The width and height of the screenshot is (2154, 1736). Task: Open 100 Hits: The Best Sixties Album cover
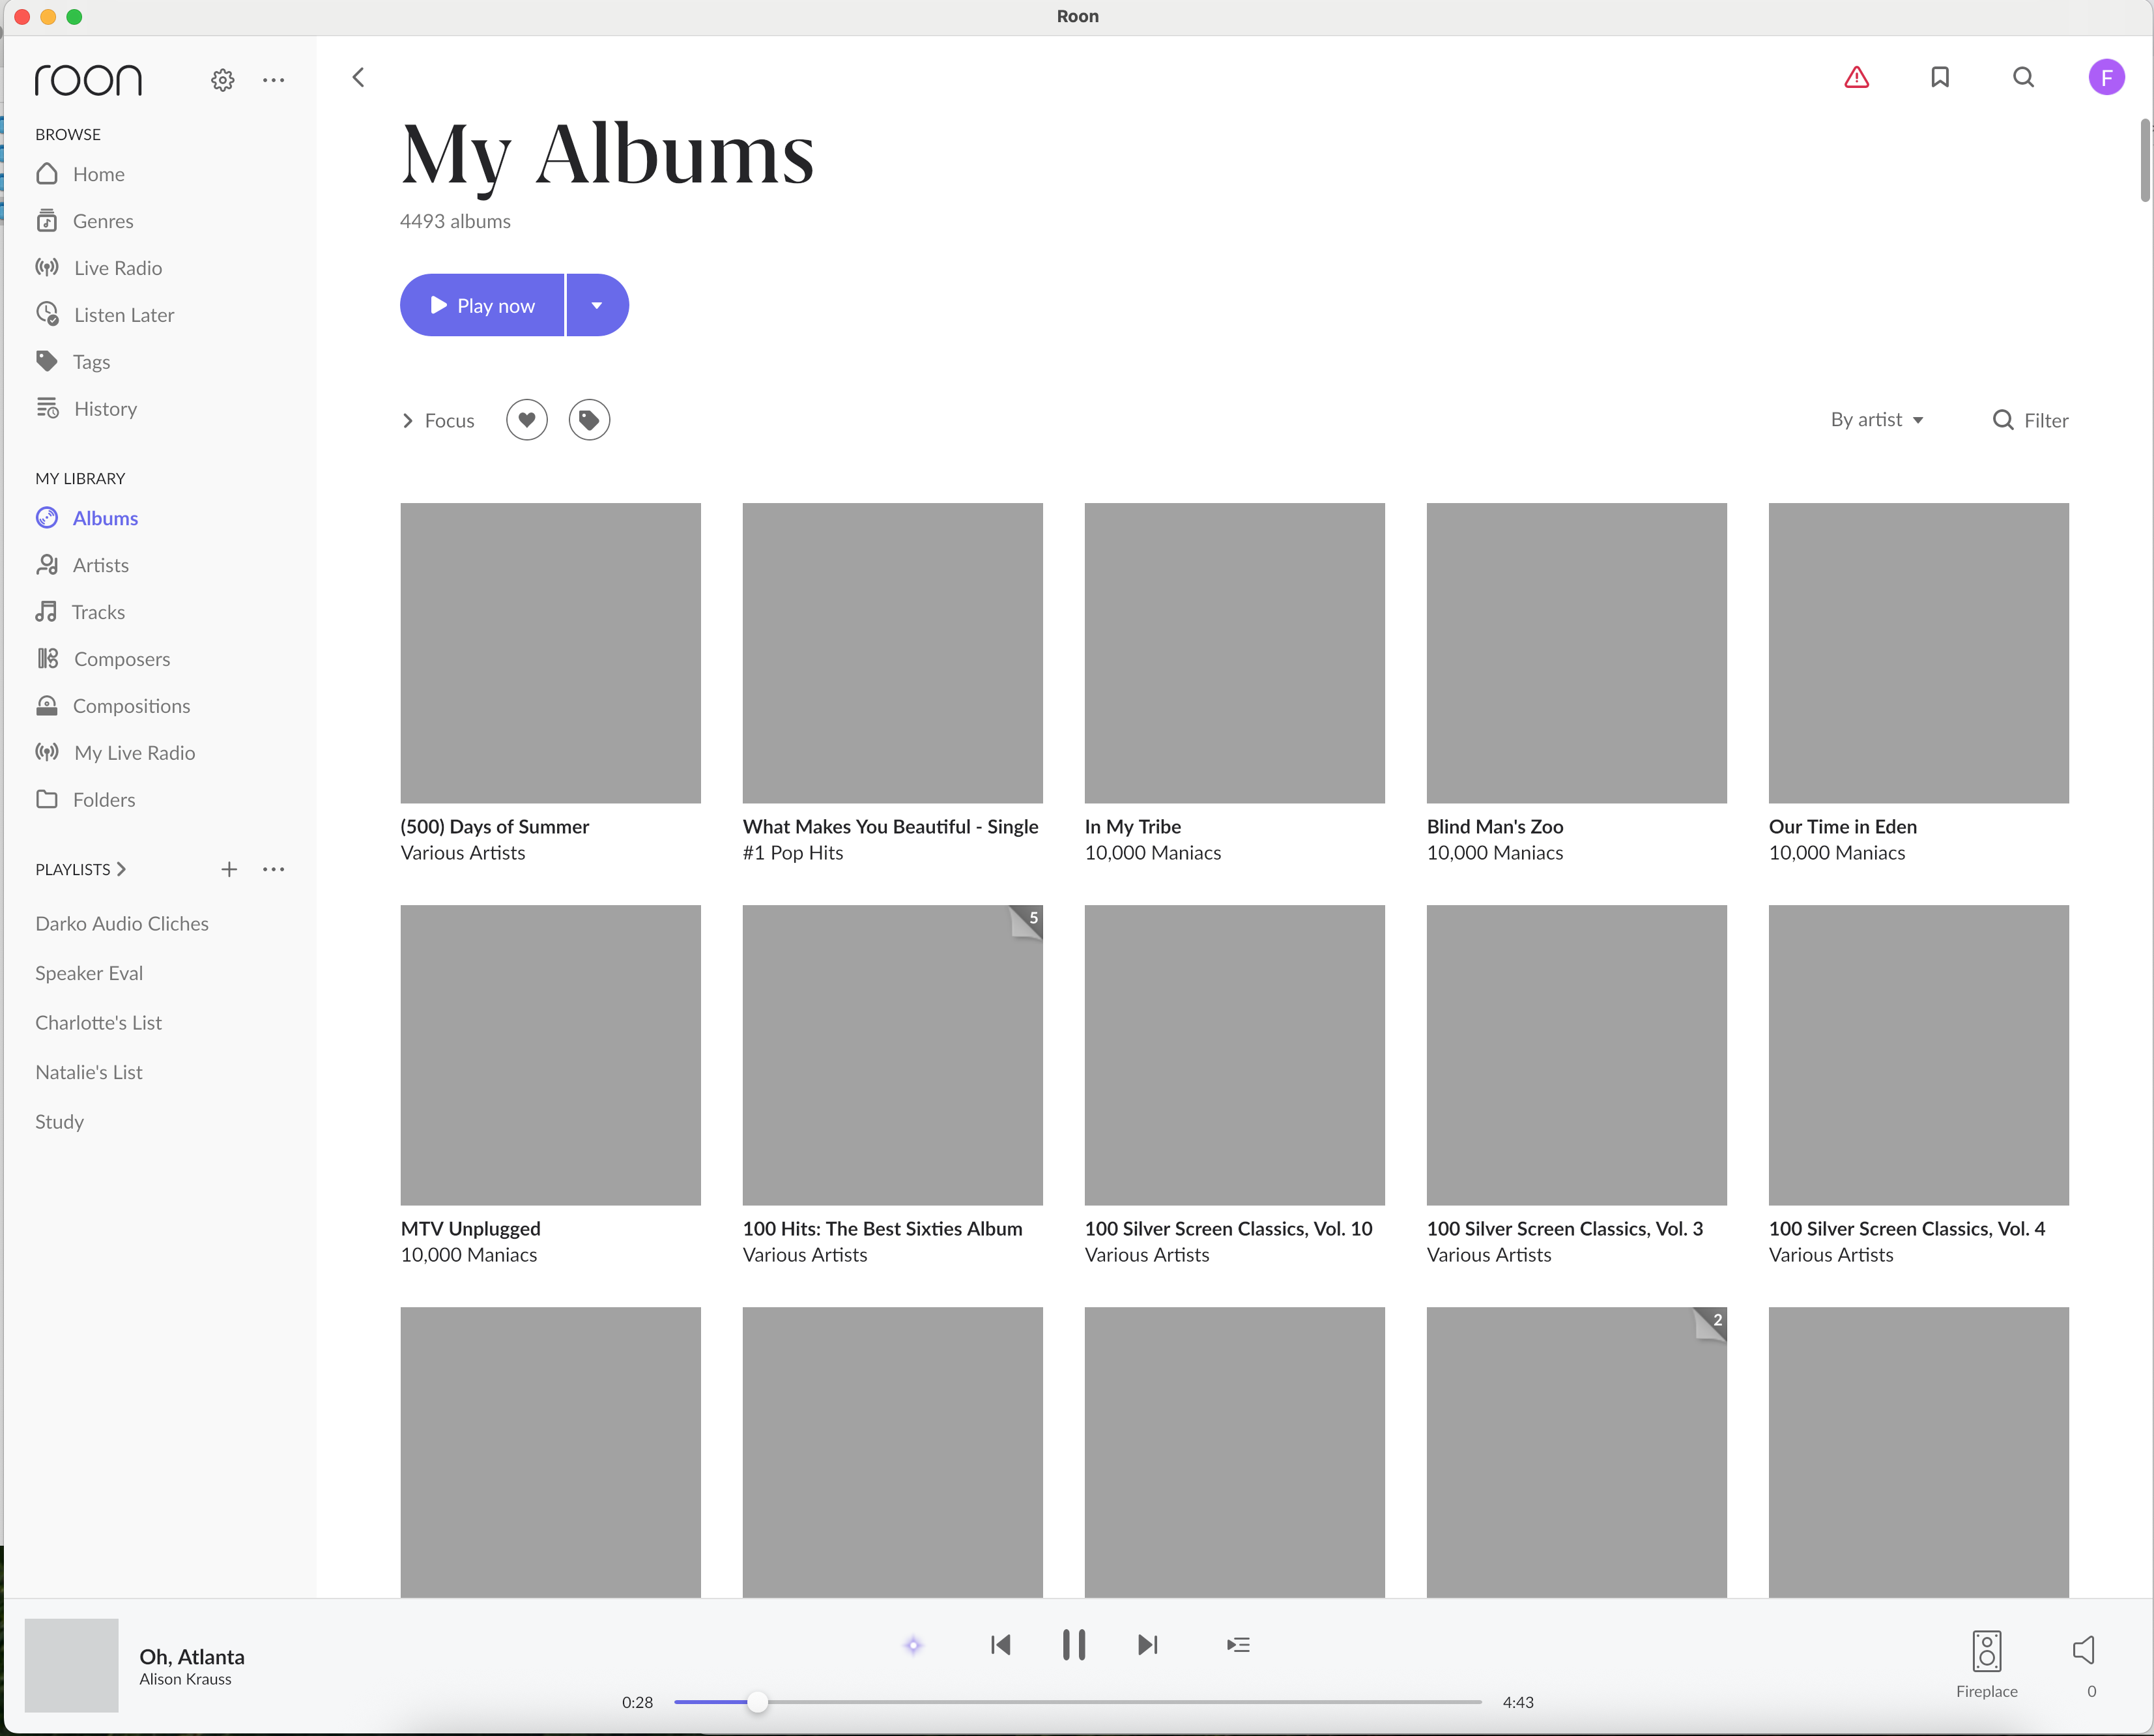point(893,1055)
